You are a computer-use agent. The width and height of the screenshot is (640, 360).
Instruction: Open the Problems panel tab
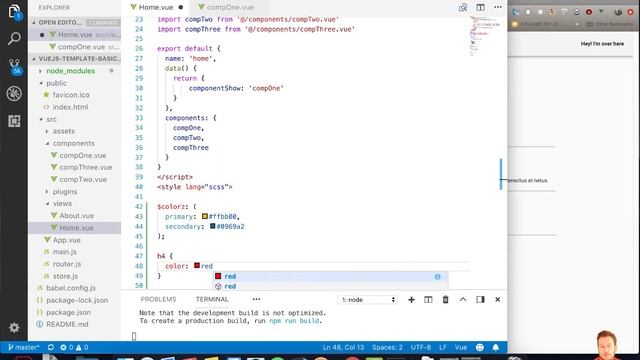[x=158, y=299]
